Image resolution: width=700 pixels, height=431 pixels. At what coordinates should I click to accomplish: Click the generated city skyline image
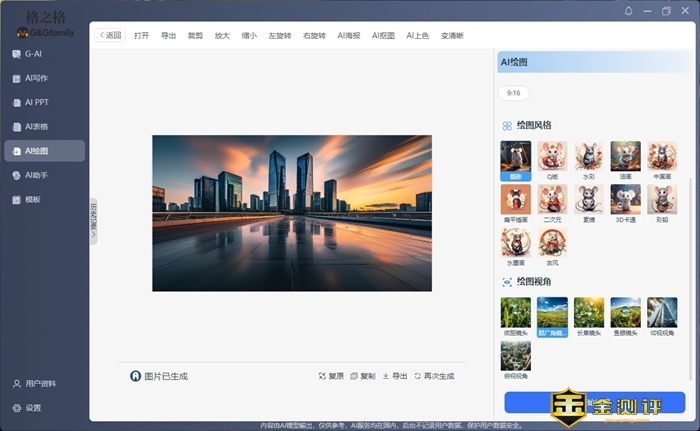coord(291,213)
